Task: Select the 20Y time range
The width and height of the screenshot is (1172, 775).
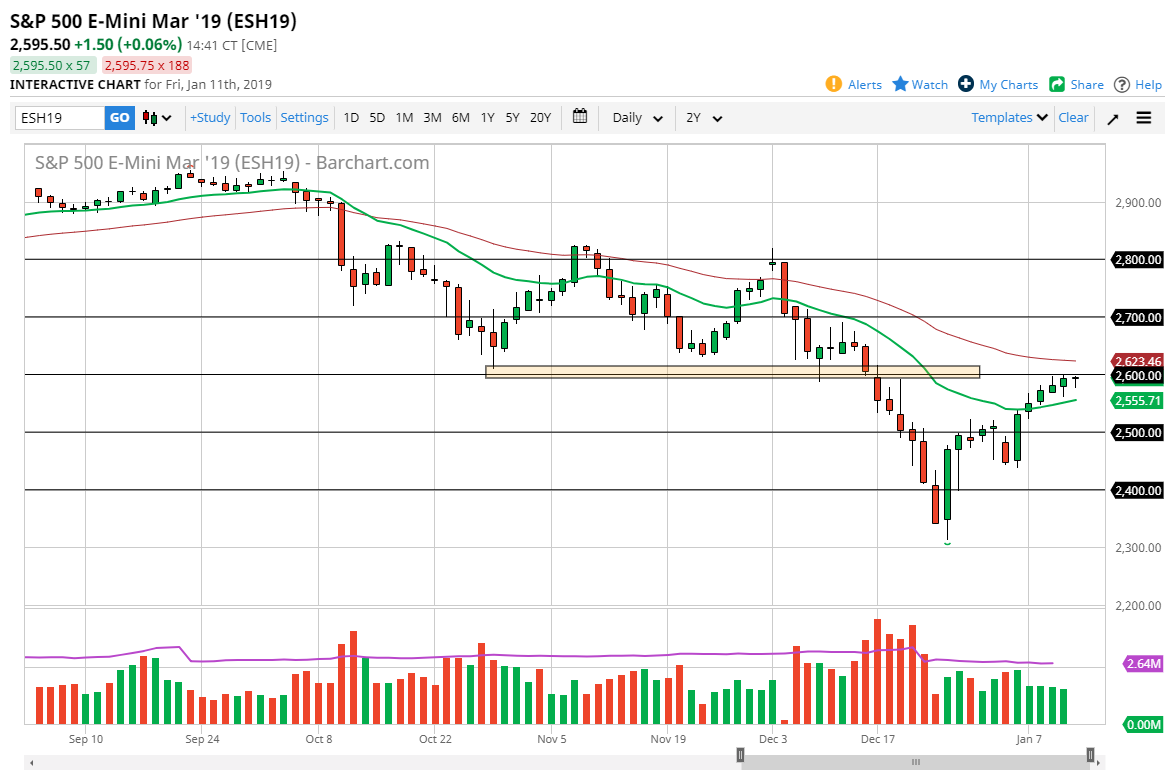Action: click(x=540, y=117)
